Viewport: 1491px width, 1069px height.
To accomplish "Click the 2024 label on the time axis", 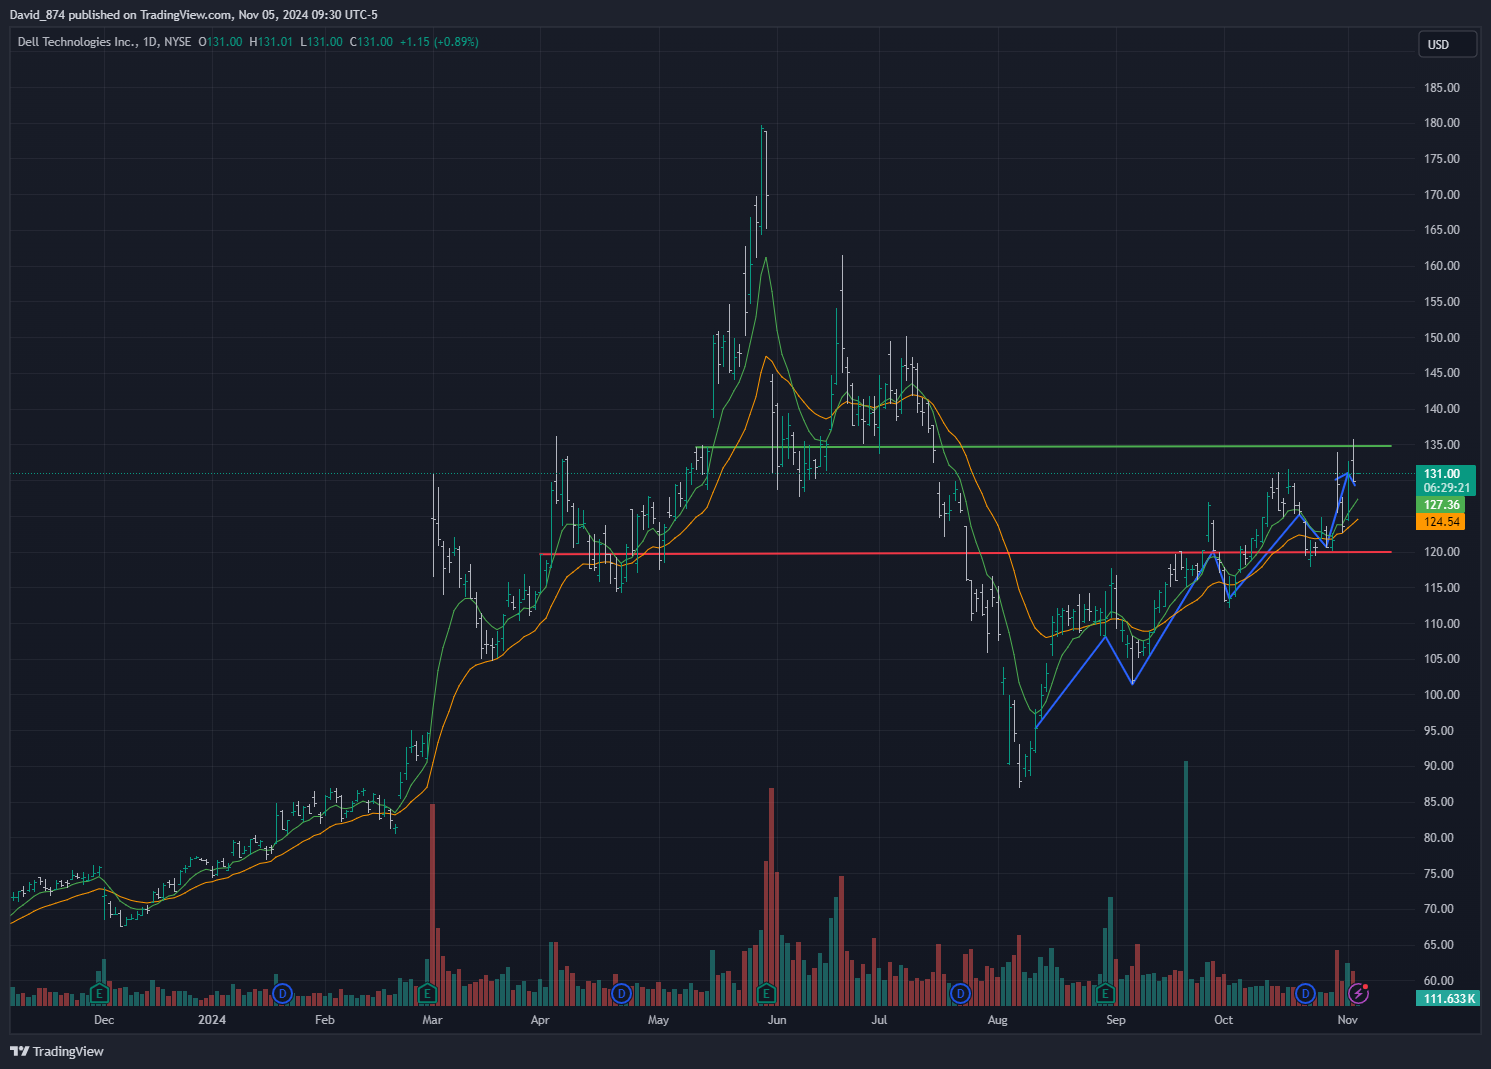I will click(212, 1020).
